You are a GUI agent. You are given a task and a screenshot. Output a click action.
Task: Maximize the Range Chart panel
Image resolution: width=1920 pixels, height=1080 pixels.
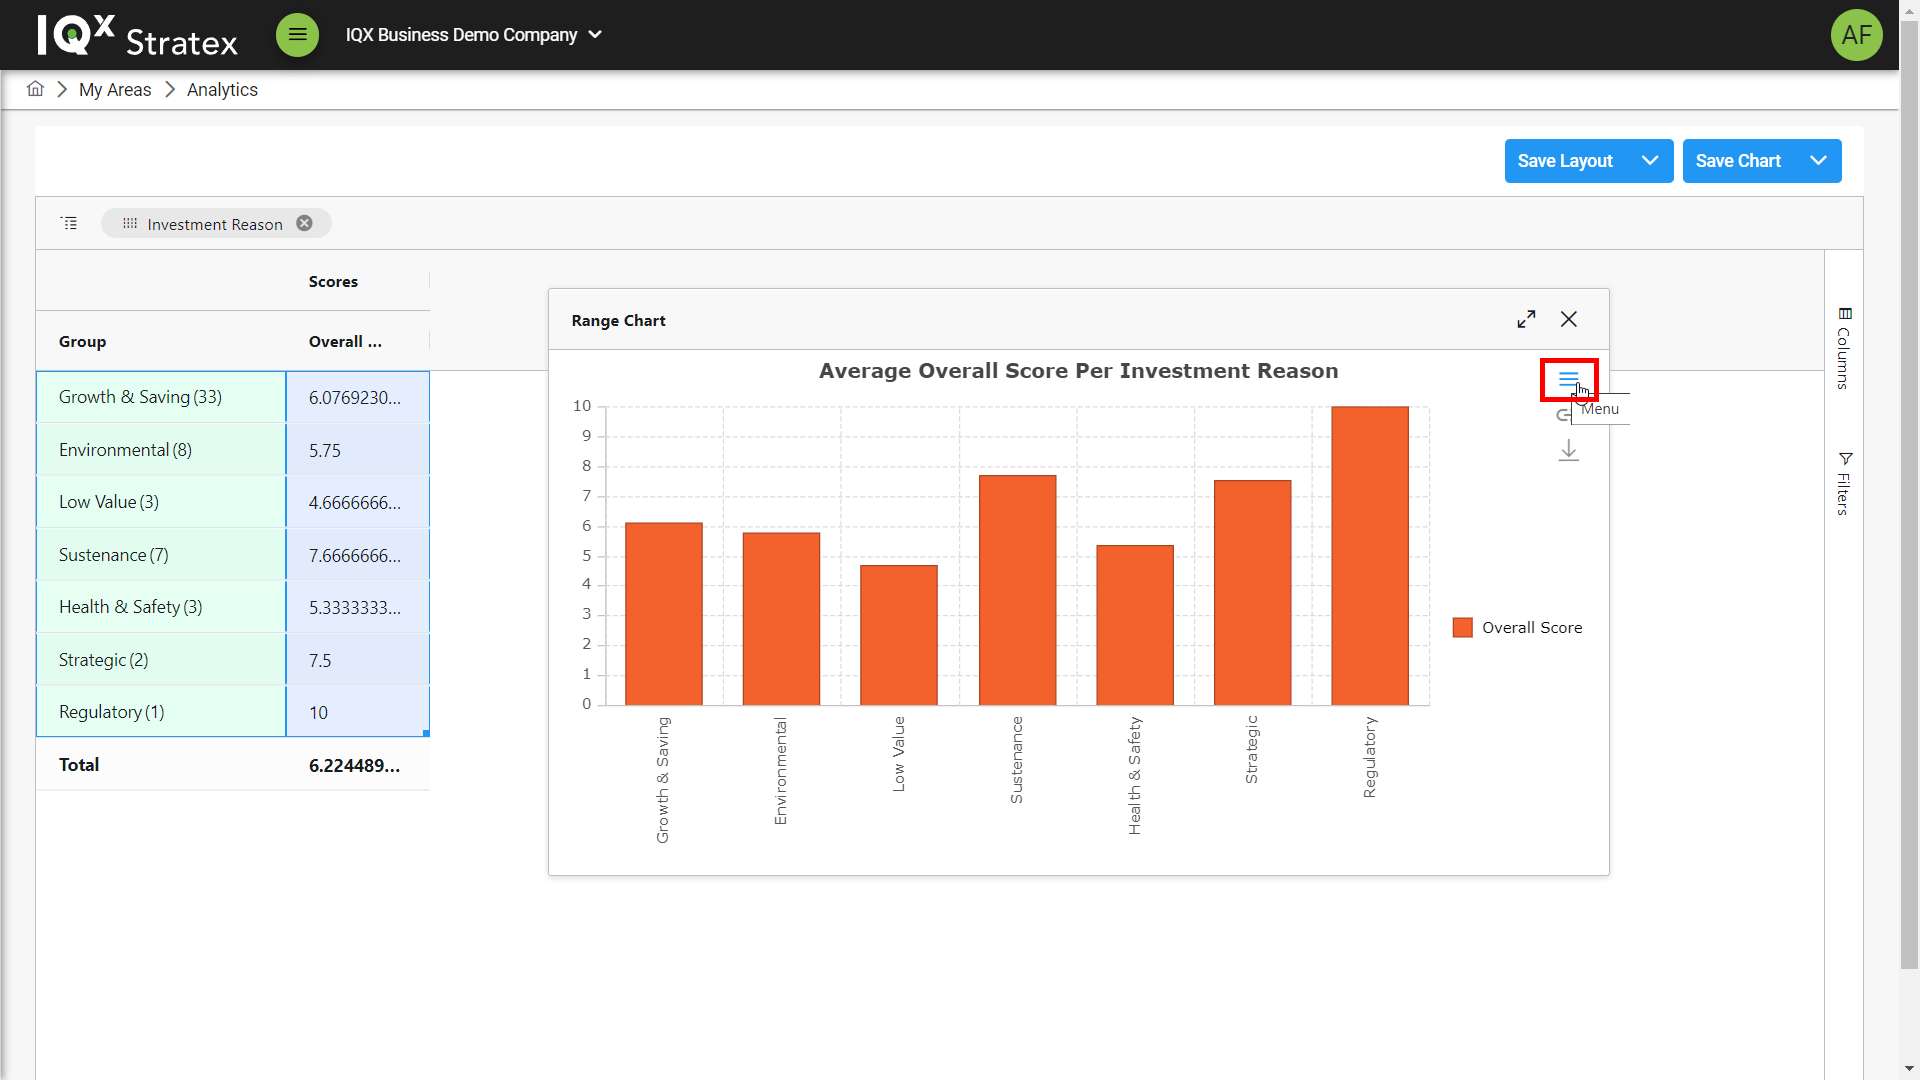click(x=1526, y=320)
